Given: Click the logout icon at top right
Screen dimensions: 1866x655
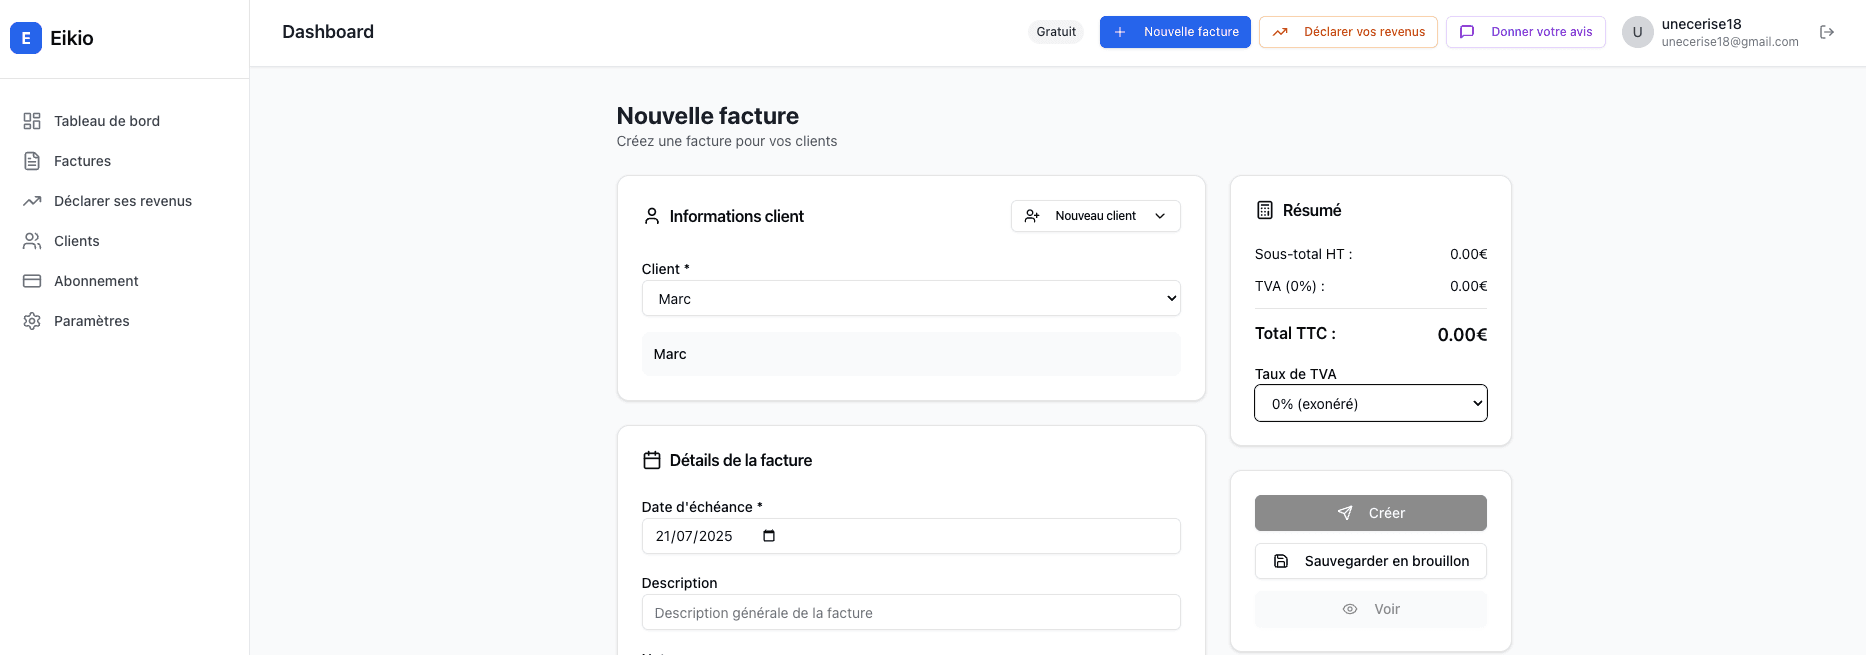Looking at the screenshot, I should click(x=1827, y=31).
